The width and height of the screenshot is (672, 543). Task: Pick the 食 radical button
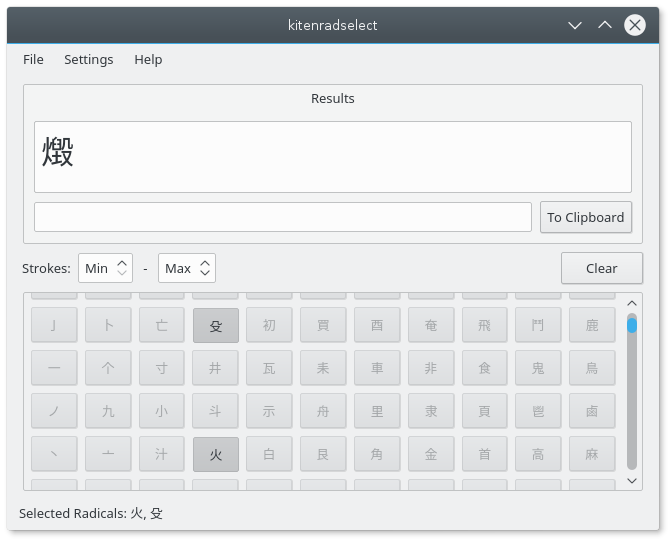(485, 368)
